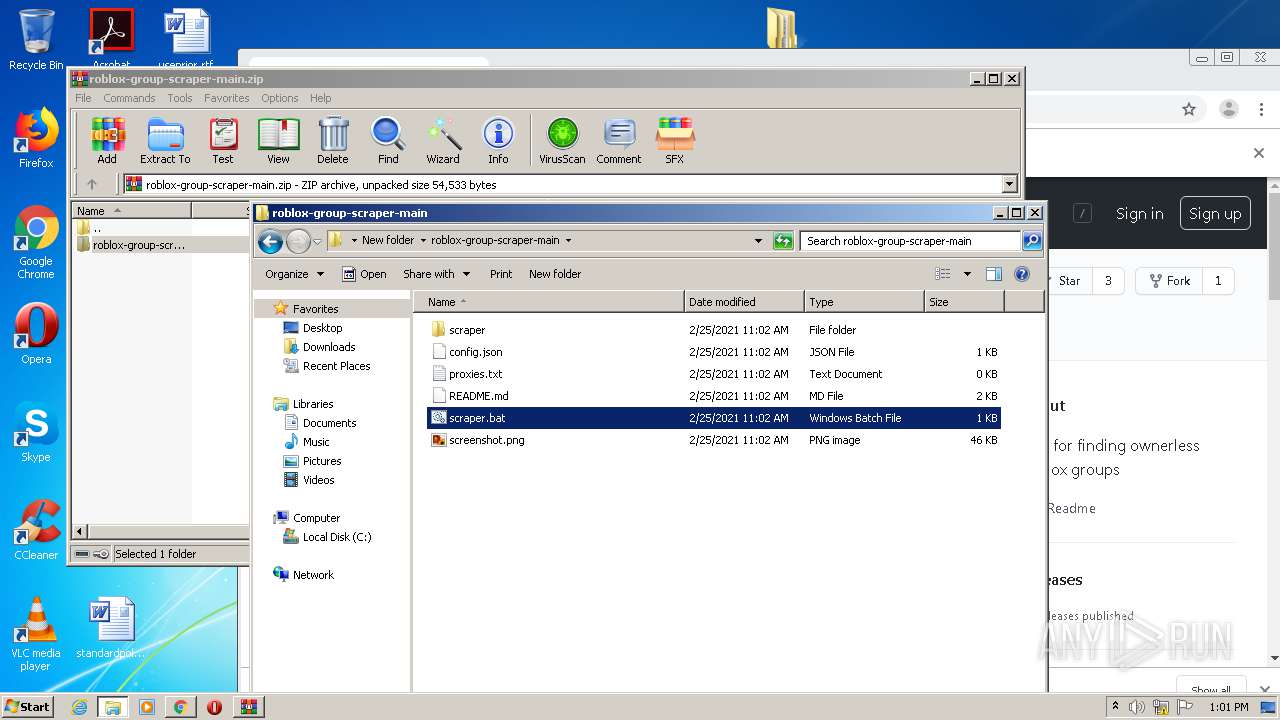Open the WinRAR Options menu
This screenshot has width=1280, height=720.
[280, 98]
